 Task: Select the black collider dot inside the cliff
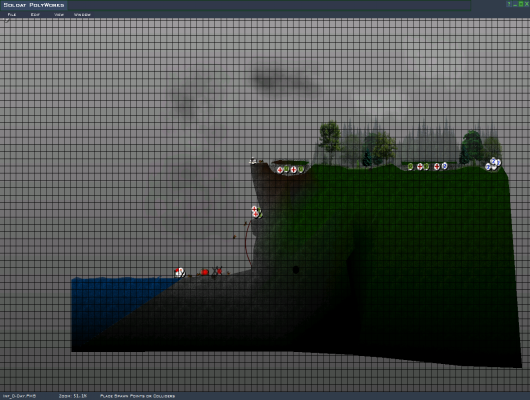[x=296, y=269]
